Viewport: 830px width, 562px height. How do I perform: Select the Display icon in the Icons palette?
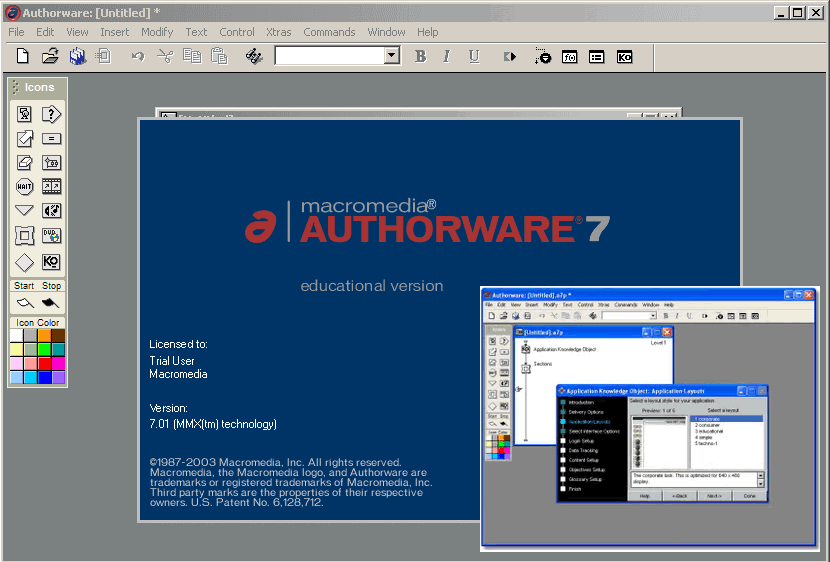click(x=25, y=114)
